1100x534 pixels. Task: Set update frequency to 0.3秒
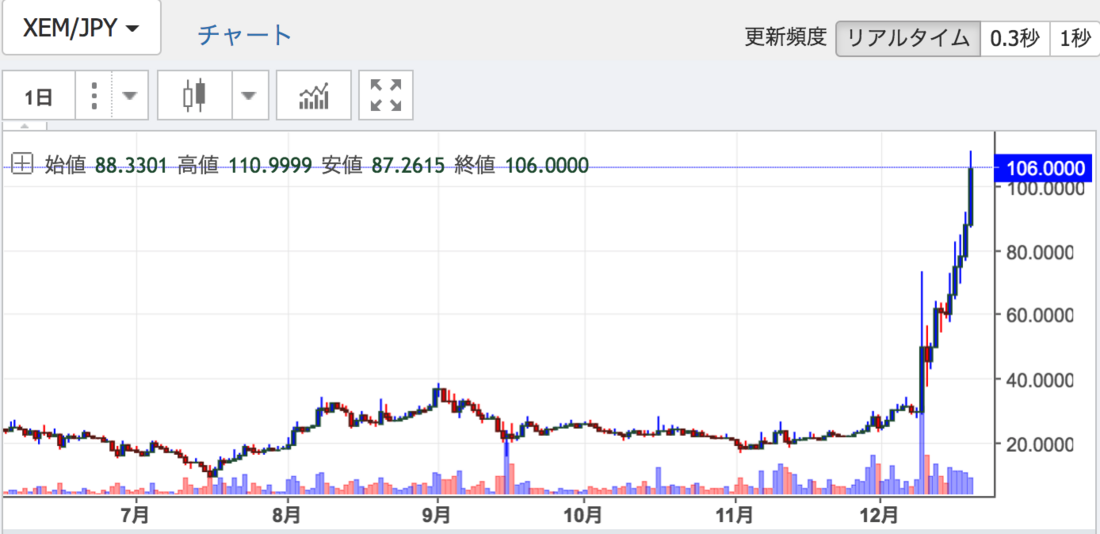[1014, 38]
